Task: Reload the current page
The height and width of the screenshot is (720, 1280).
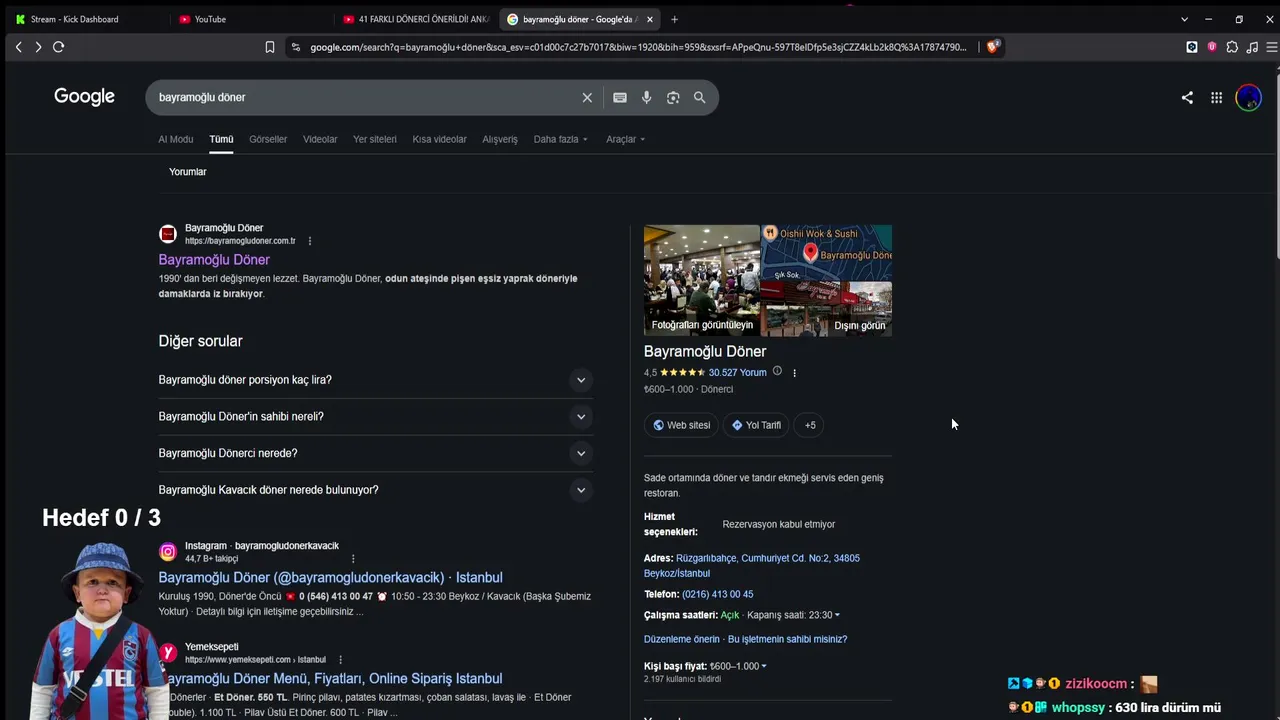Action: coord(59,47)
